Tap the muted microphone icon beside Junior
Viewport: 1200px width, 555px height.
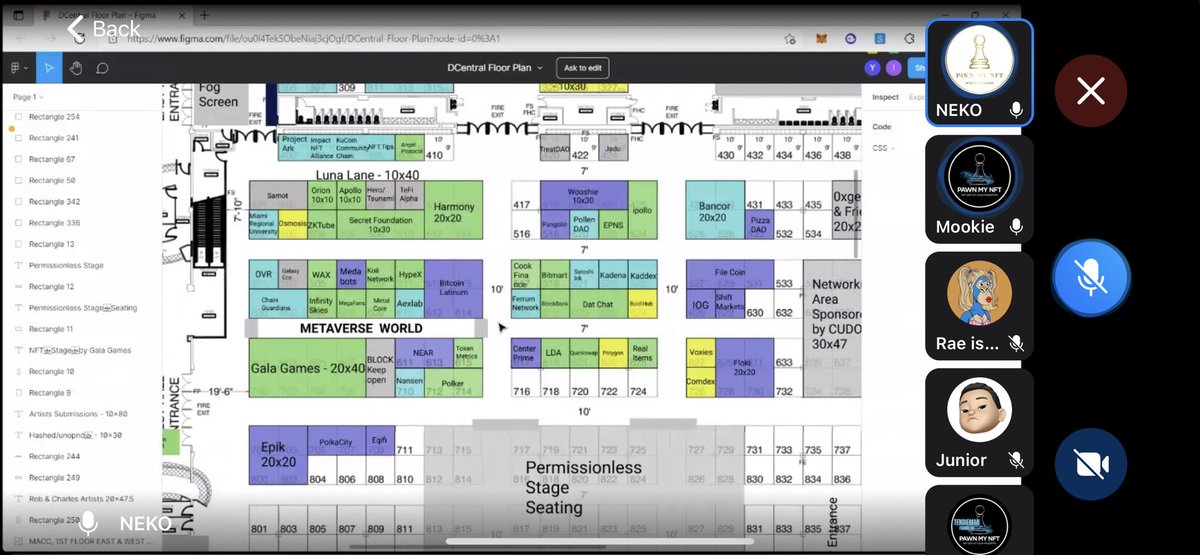(1016, 460)
